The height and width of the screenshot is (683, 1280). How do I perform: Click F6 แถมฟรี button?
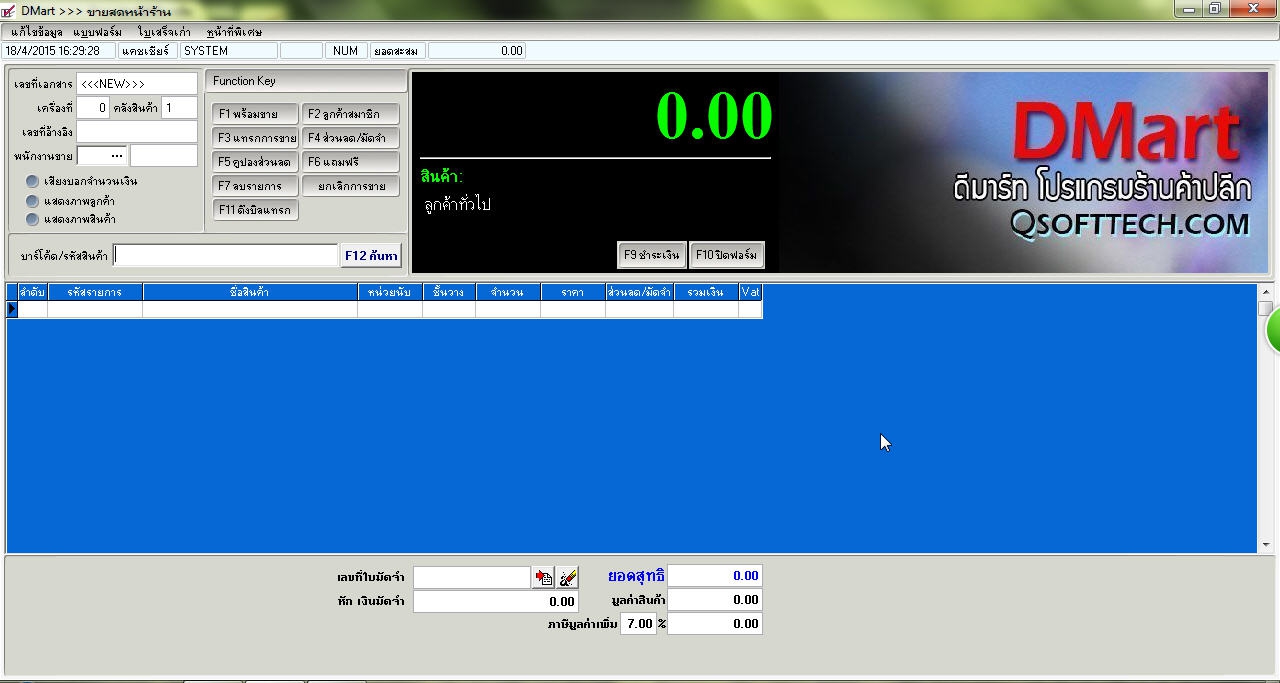(350, 162)
